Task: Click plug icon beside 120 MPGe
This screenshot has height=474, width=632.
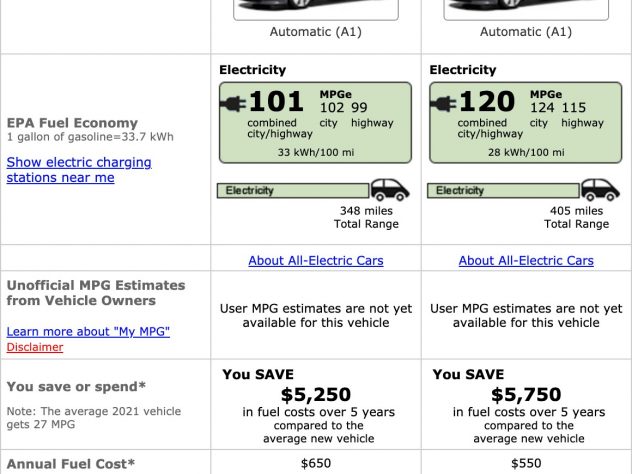Action: pyautogui.click(x=443, y=104)
